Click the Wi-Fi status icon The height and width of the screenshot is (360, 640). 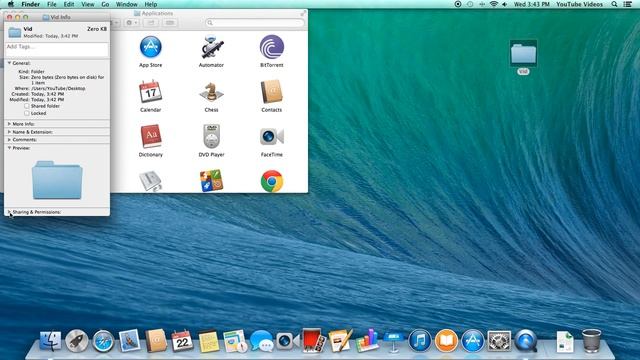[x=493, y=4]
